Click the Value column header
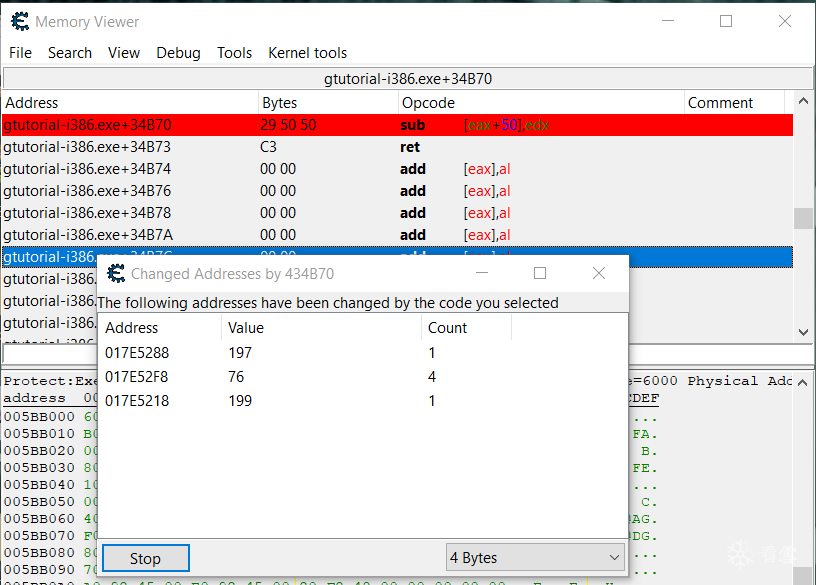 tap(322, 328)
